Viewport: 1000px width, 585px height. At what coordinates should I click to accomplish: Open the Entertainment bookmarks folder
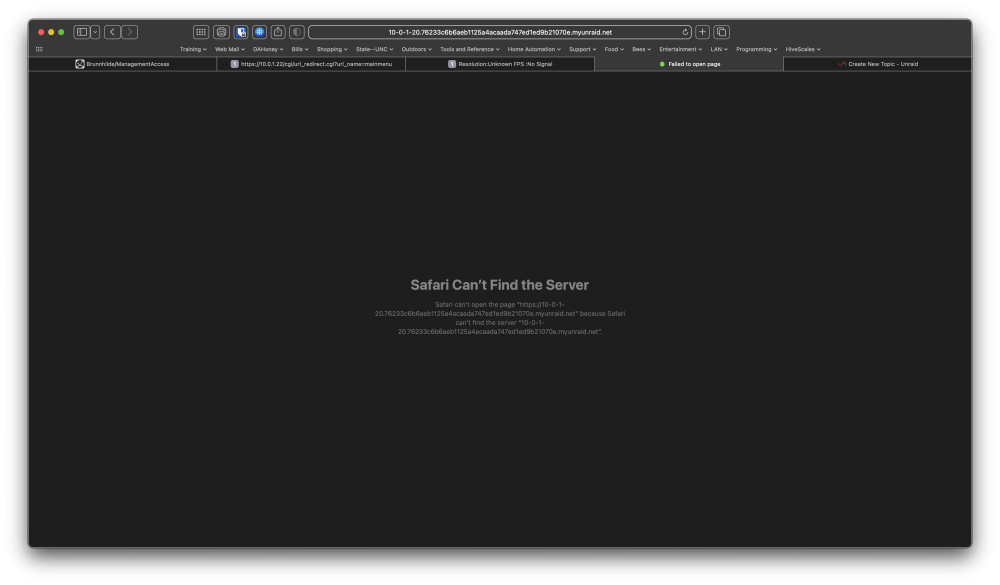680,49
